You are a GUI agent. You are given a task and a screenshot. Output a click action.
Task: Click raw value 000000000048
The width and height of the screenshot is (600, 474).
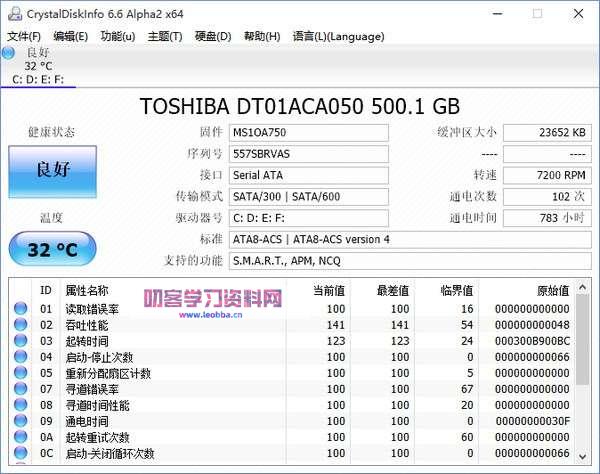(x=532, y=325)
